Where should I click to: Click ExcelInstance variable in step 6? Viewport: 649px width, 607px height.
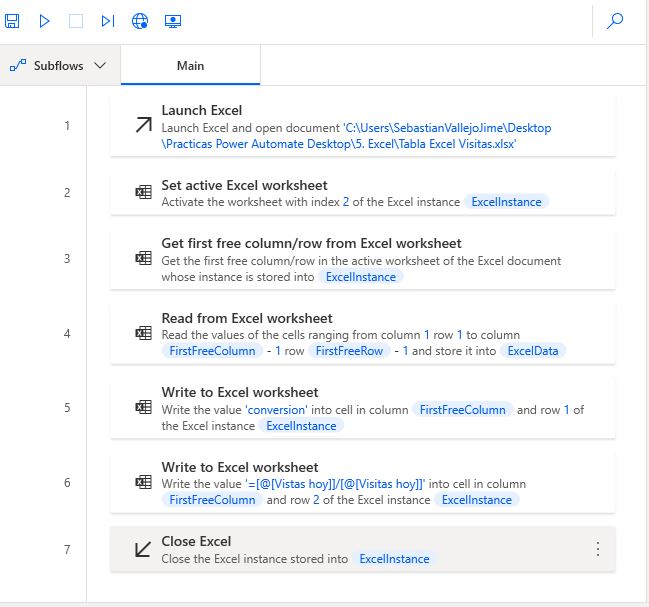click(x=476, y=500)
